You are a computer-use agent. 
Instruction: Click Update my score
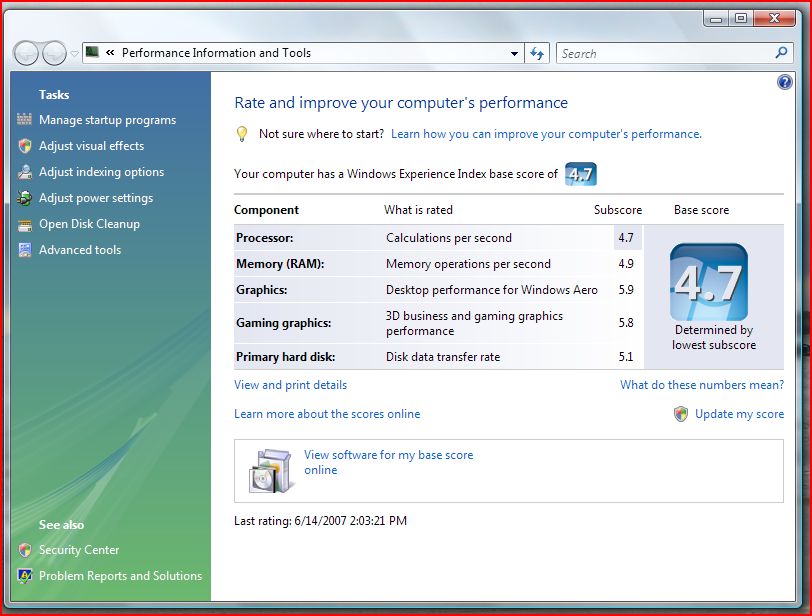tap(739, 414)
